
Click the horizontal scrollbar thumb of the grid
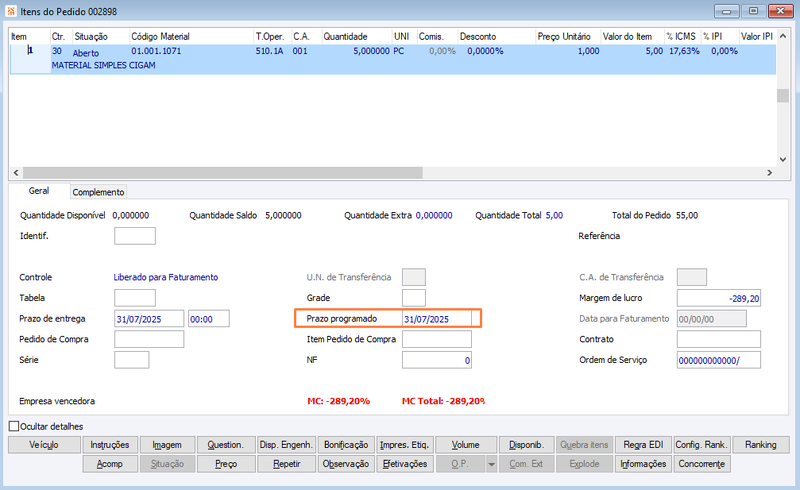click(x=222, y=173)
